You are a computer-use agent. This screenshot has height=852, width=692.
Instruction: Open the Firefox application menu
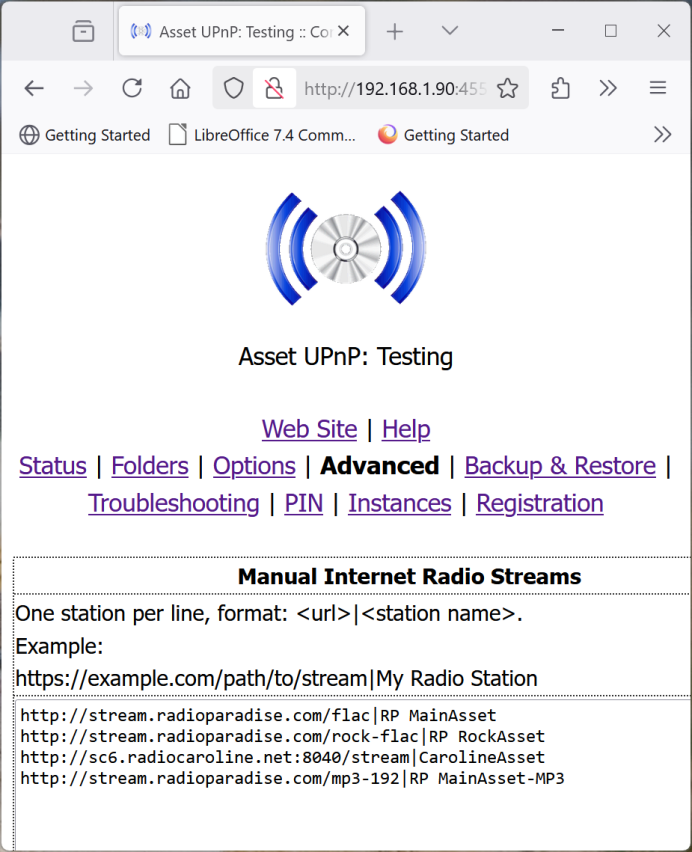[657, 89]
